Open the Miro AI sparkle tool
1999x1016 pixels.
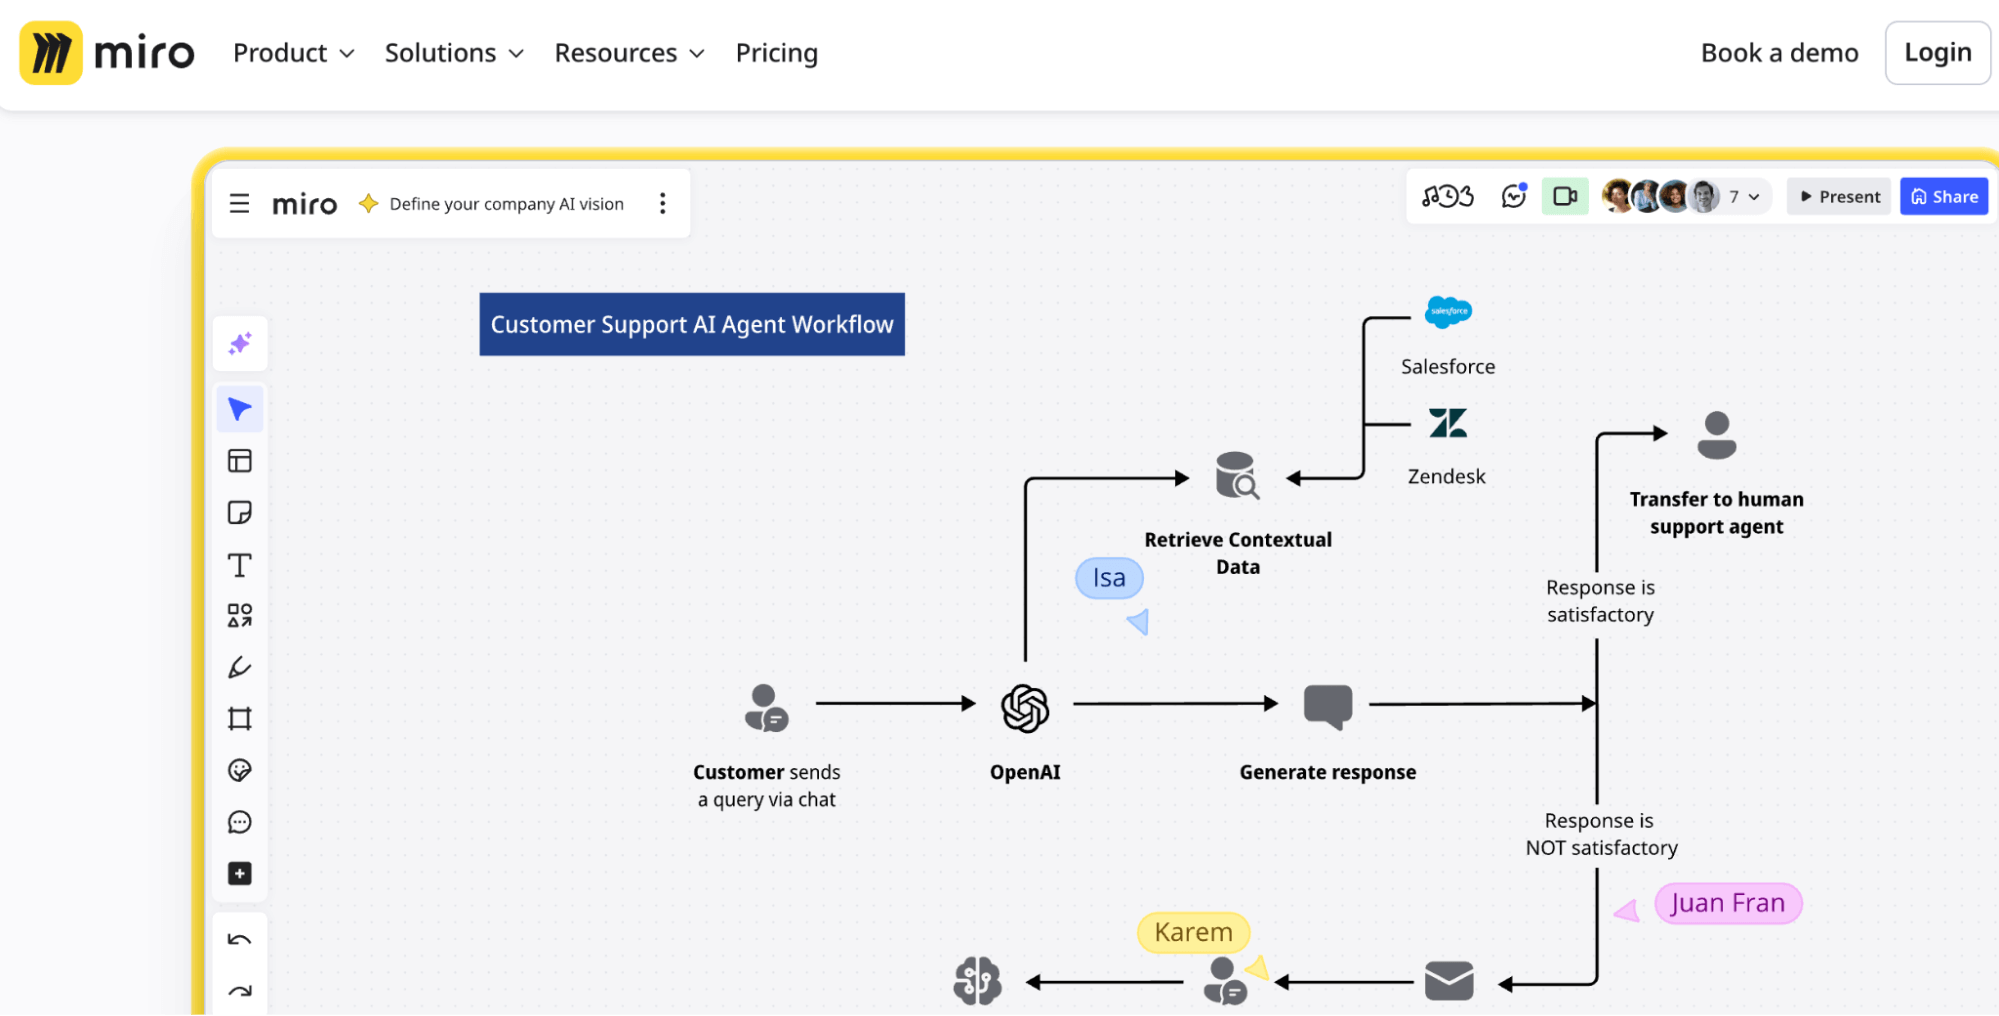240,344
